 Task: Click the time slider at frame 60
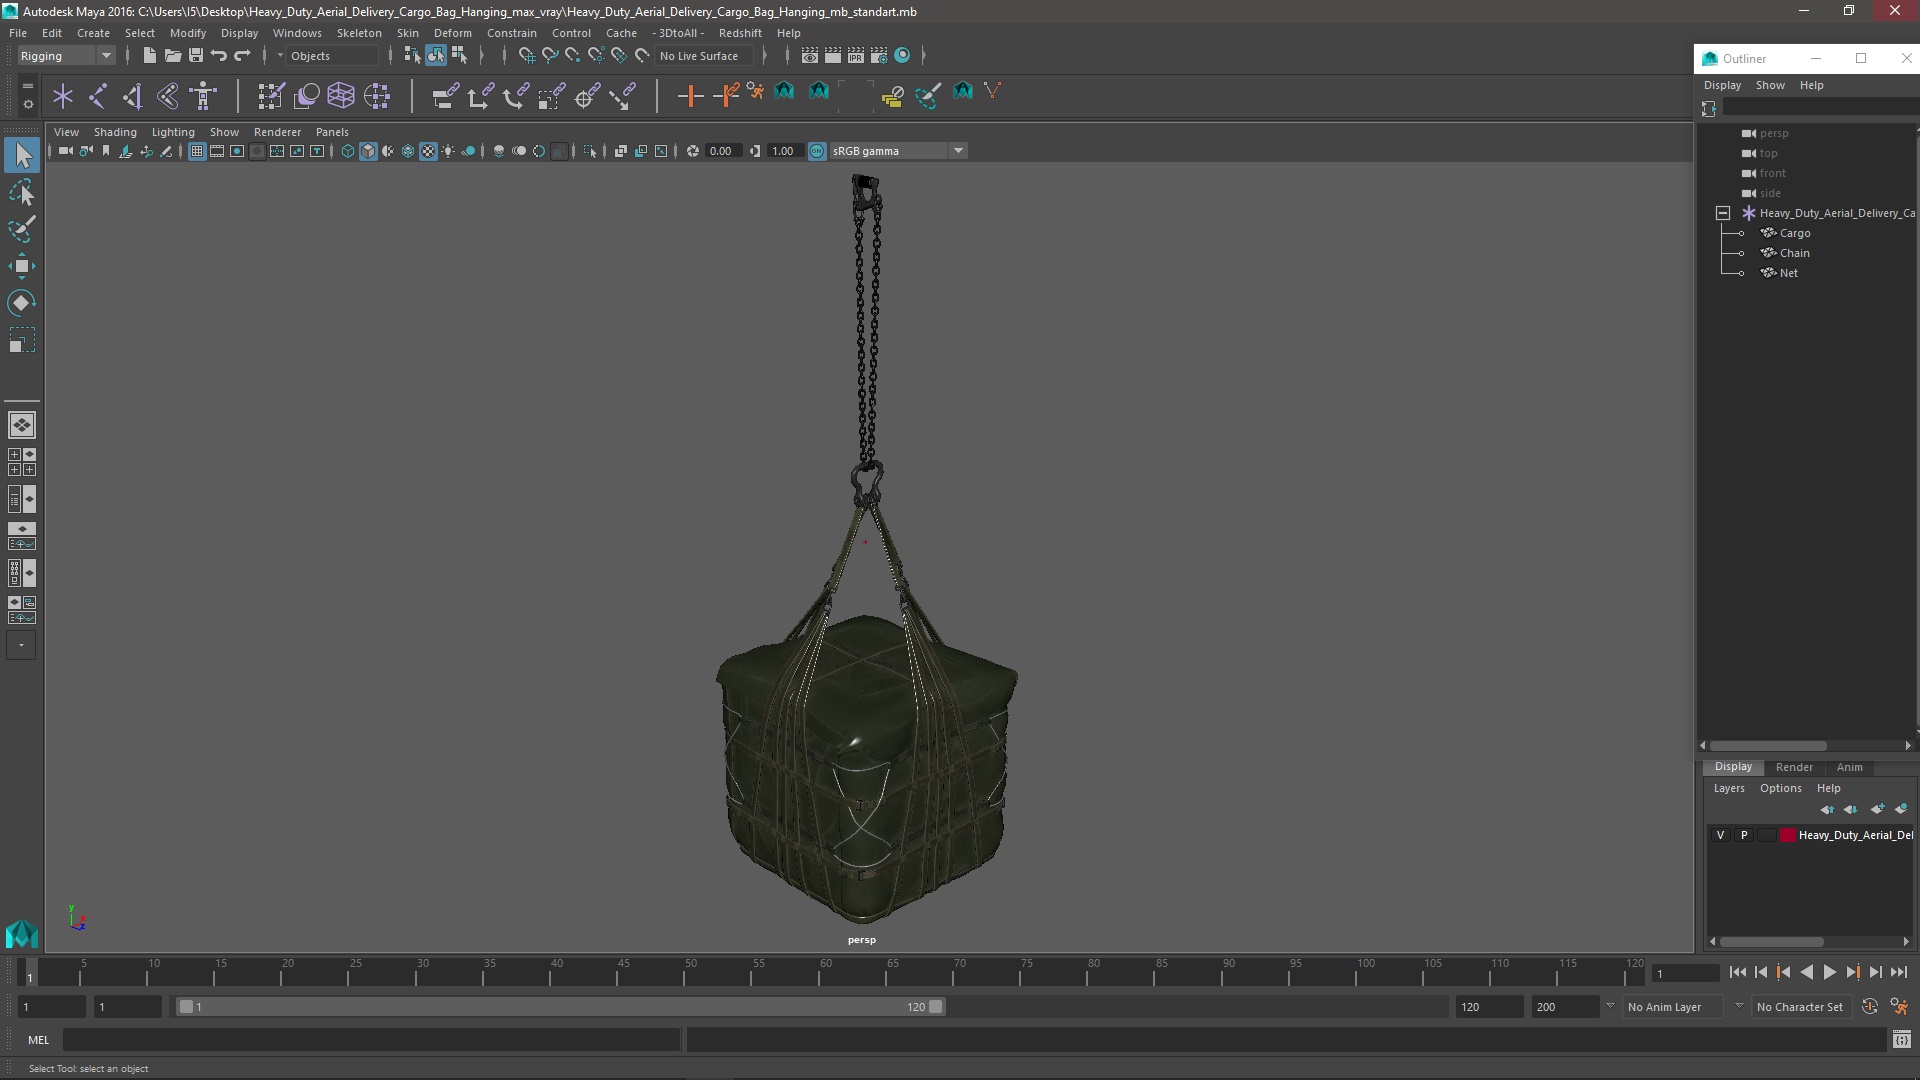(x=826, y=972)
